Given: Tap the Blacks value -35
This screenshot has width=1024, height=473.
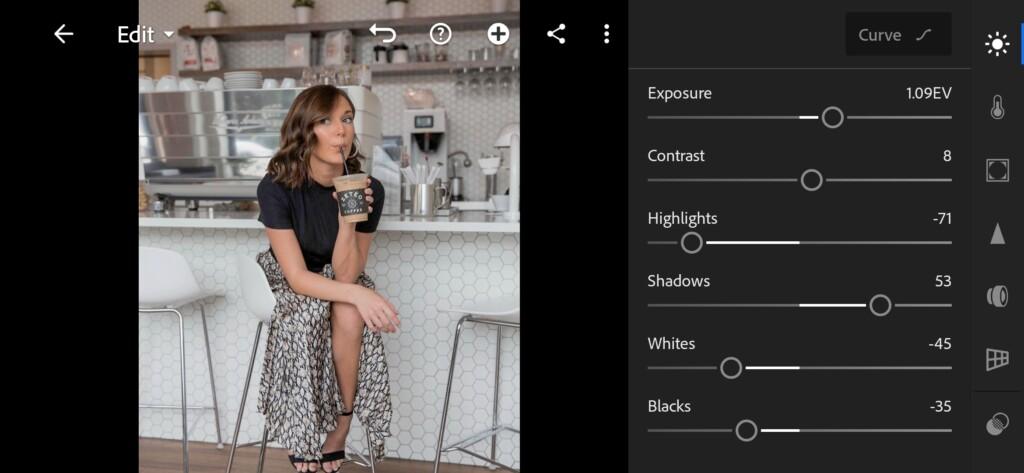Looking at the screenshot, I should 940,407.
